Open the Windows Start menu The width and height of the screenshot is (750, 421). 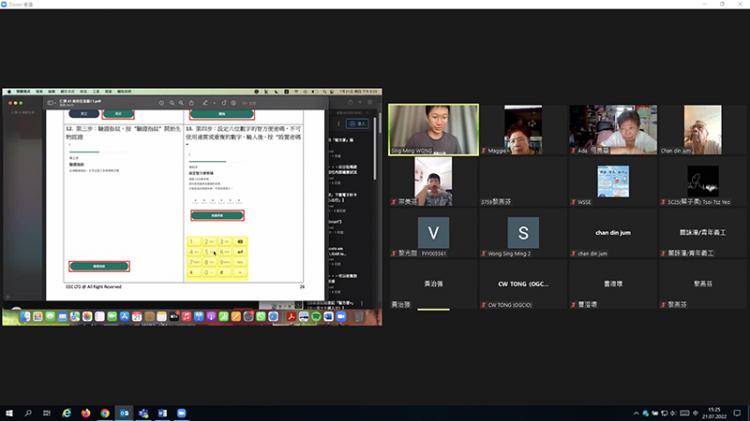[9, 412]
